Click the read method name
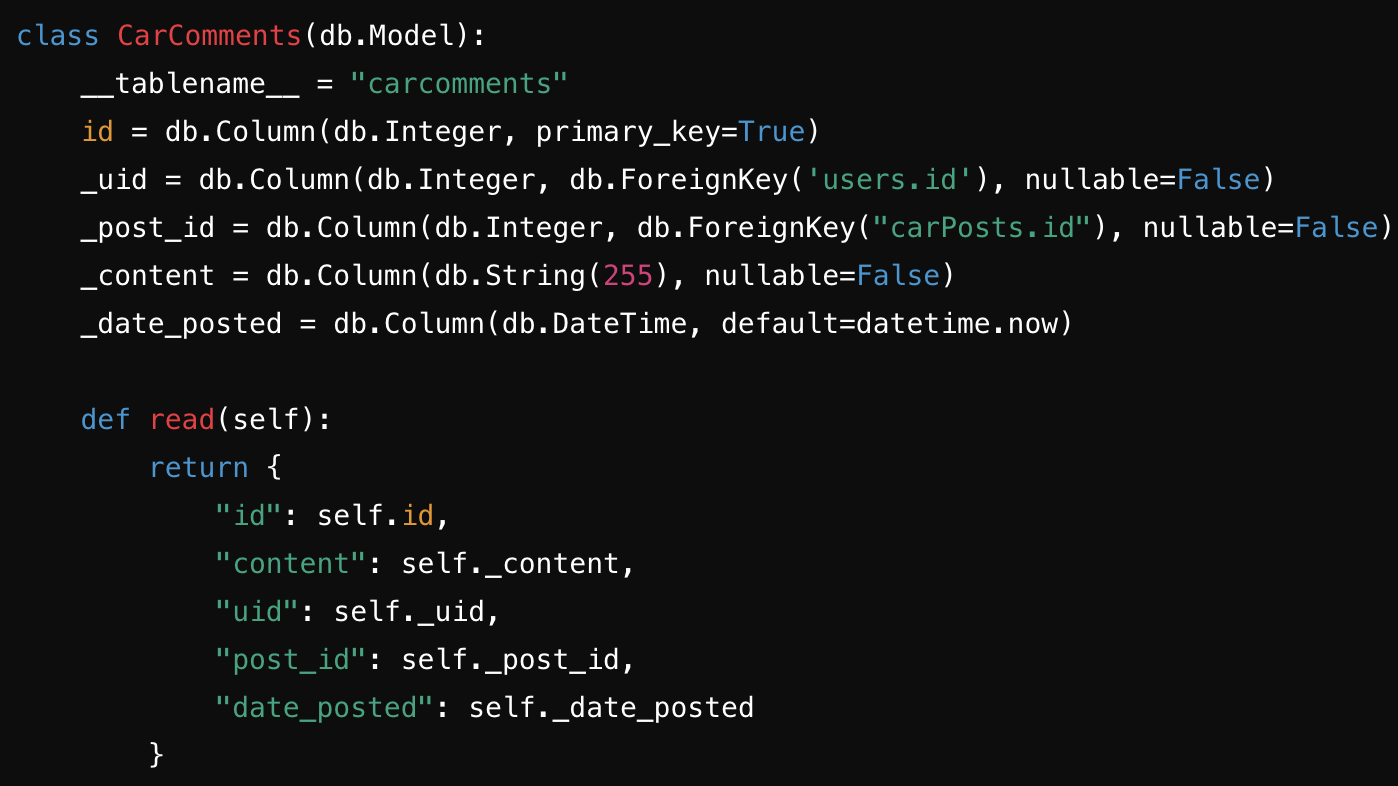 coord(182,420)
